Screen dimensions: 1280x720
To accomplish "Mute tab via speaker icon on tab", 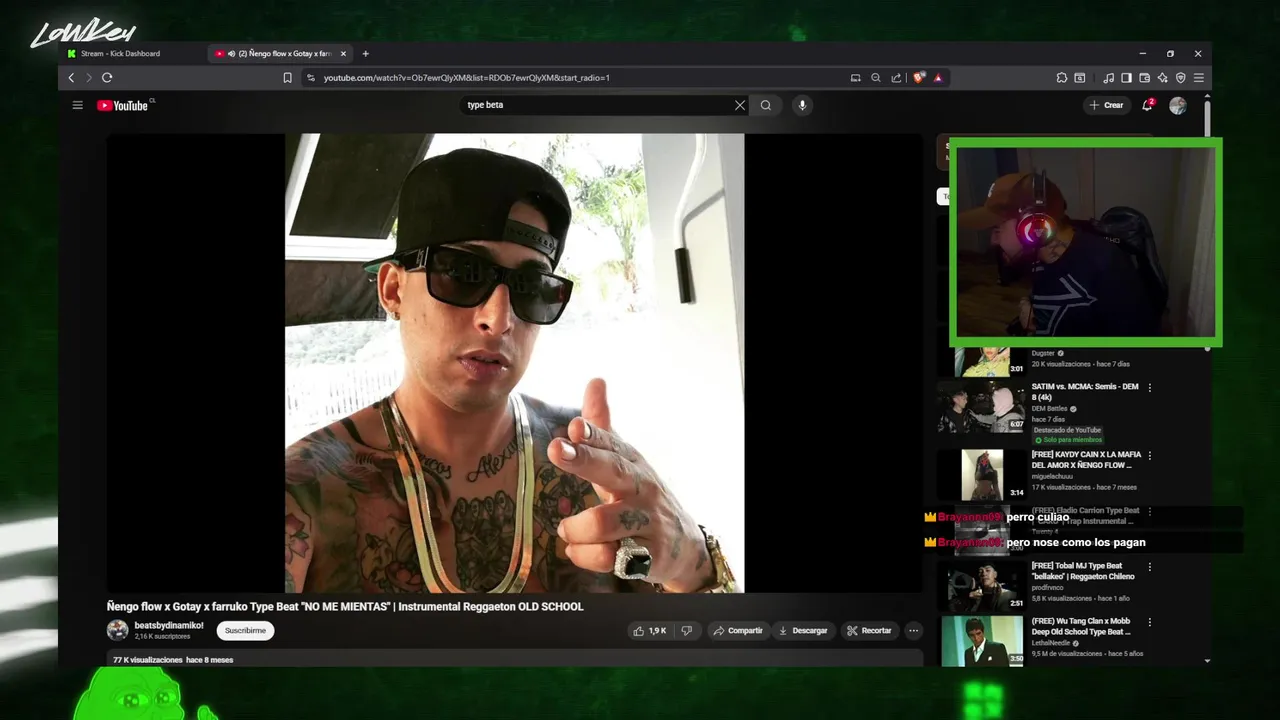I will tap(232, 54).
